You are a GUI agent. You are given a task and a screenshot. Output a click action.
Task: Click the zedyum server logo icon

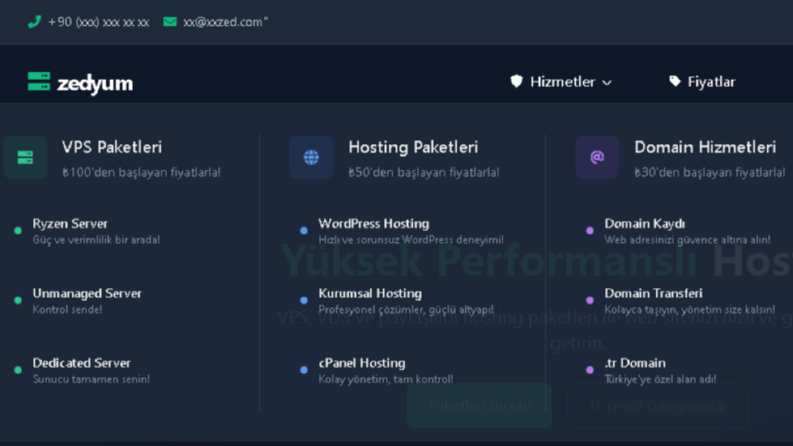tap(39, 81)
